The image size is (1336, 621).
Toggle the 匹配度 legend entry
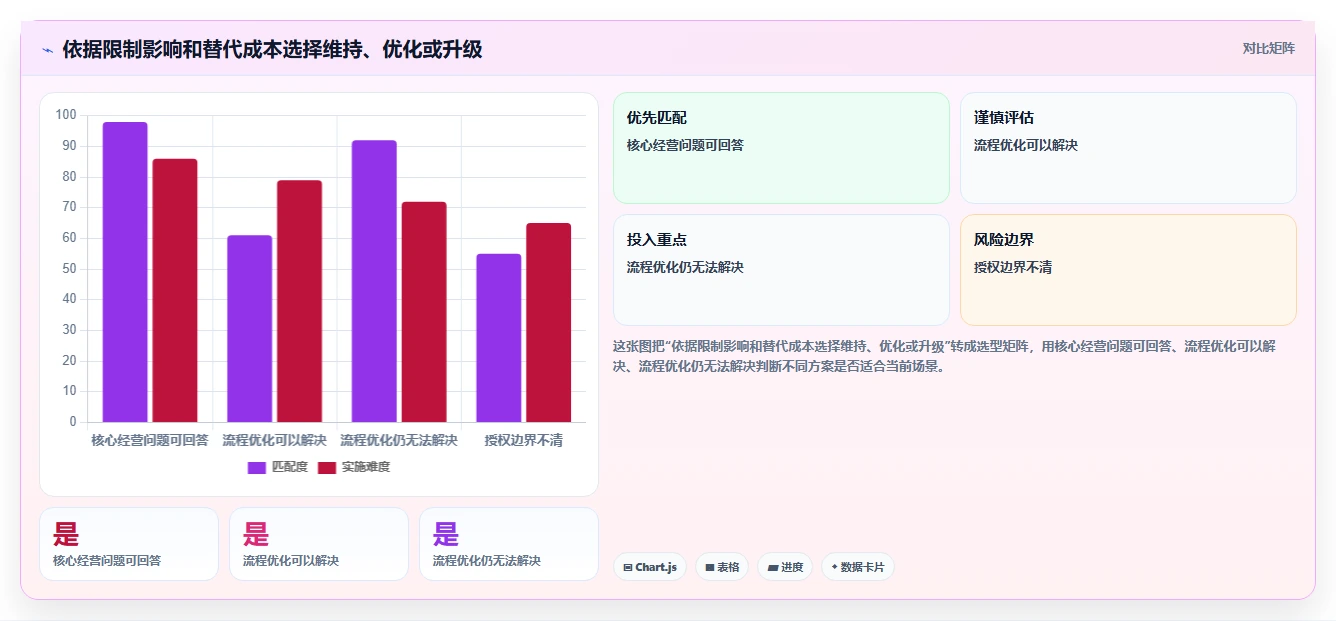click(x=278, y=467)
